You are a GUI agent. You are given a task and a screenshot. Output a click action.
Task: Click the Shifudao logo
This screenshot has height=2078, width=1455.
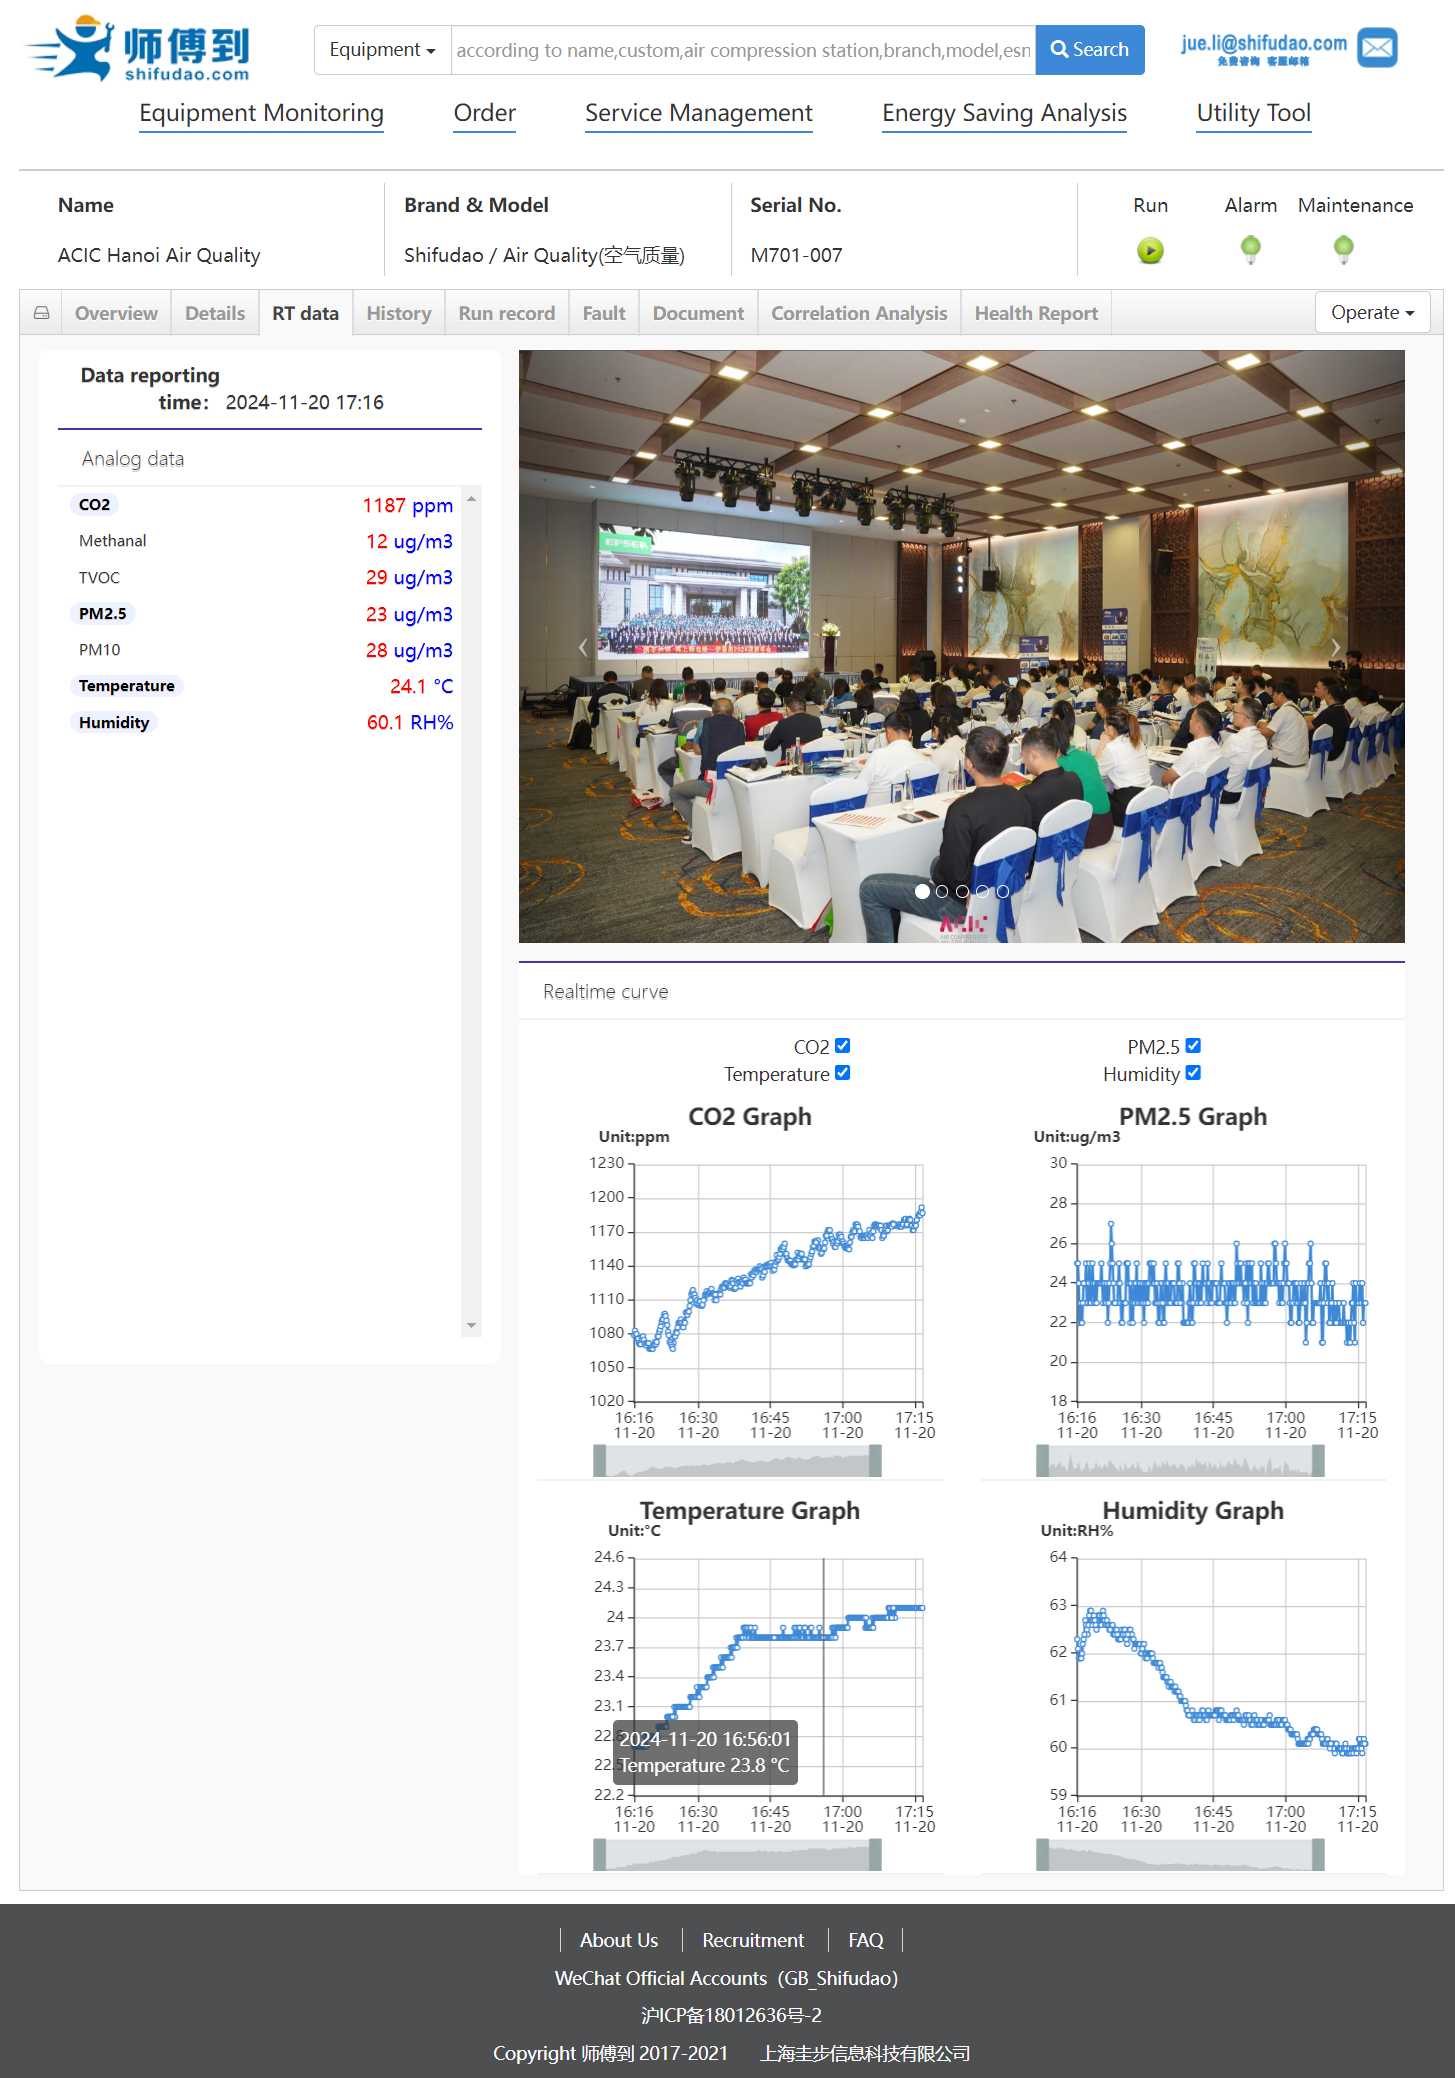(138, 49)
